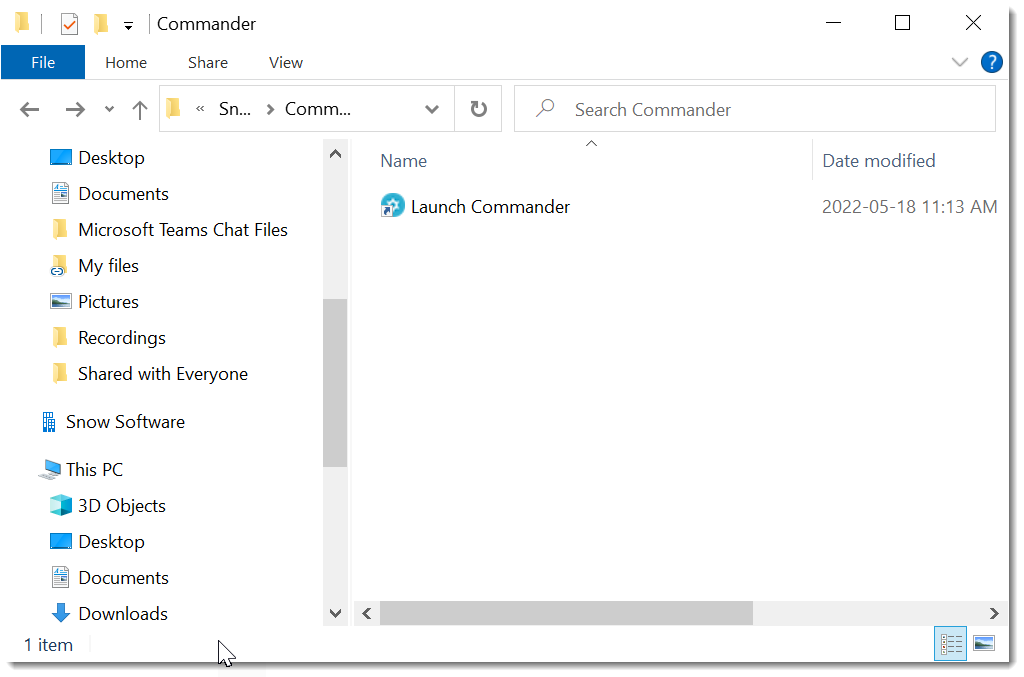Open the View ribbon tab
Screen dimensions: 1024x677
(x=285, y=63)
